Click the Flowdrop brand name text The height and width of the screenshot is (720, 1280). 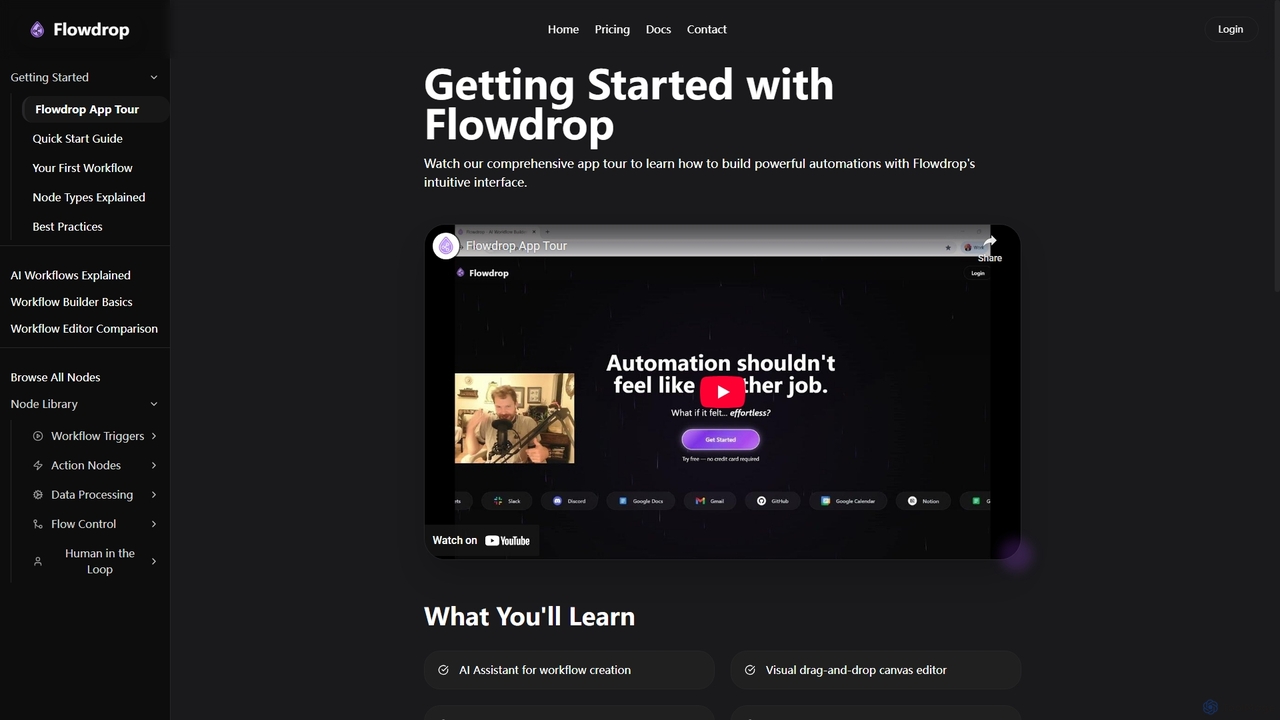coord(91,30)
